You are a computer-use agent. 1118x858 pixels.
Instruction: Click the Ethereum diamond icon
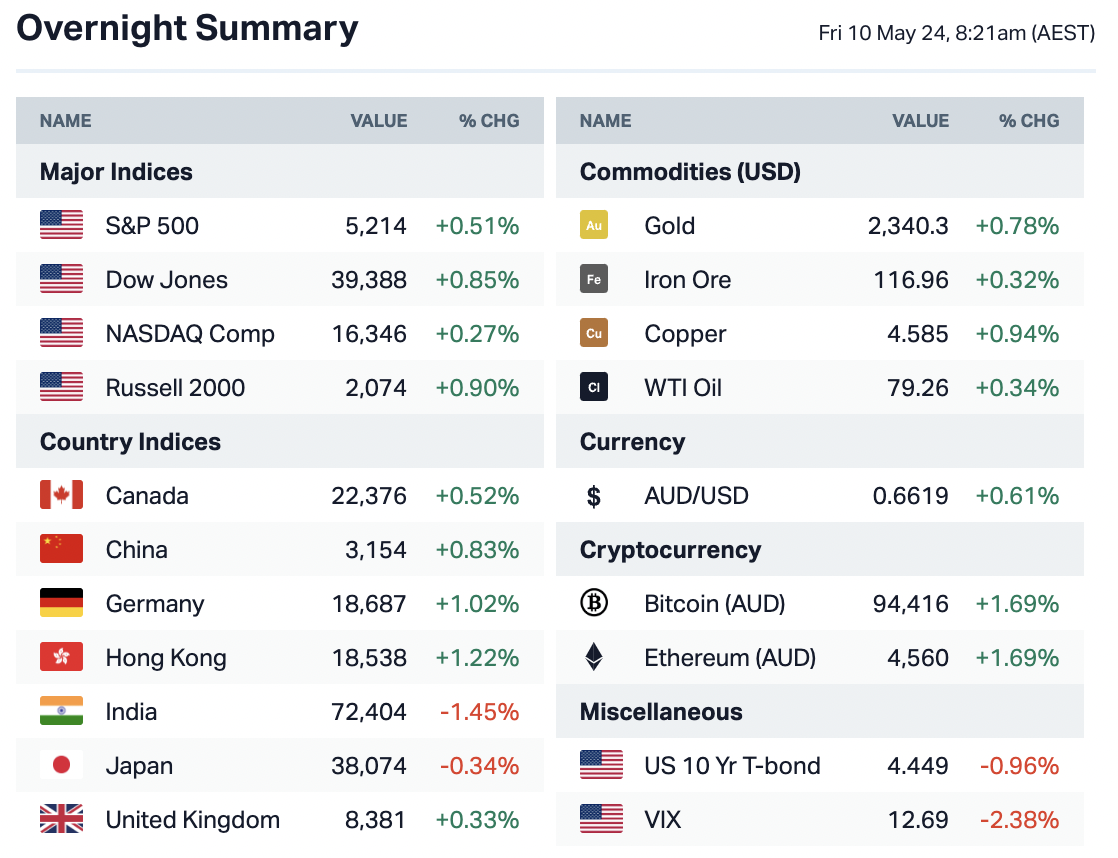coord(594,658)
